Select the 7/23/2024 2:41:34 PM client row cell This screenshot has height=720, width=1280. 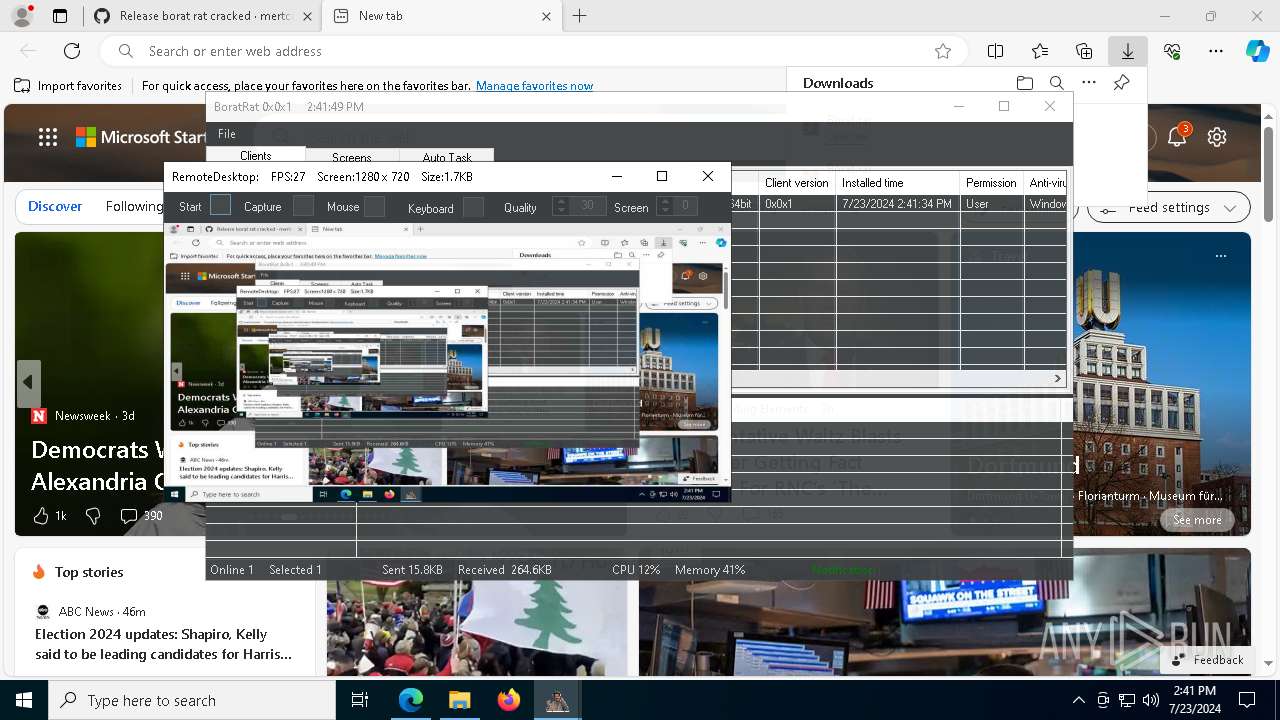tap(898, 204)
